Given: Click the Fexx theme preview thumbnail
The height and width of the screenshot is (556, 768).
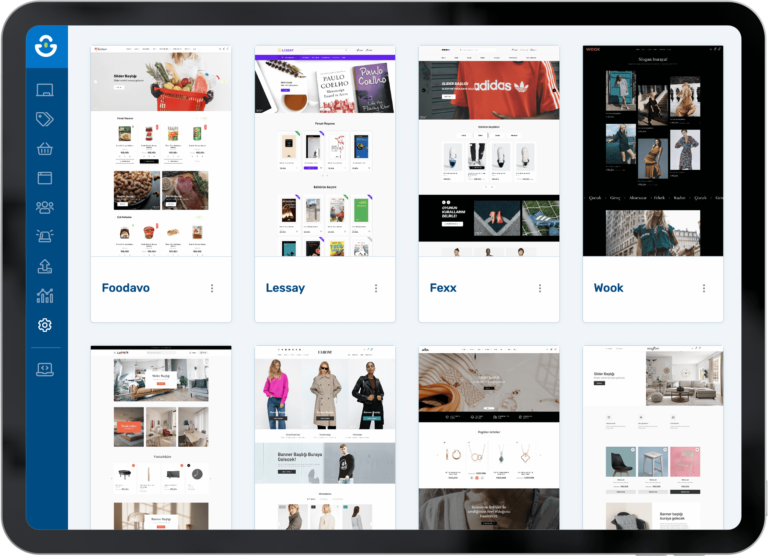Looking at the screenshot, I should pyautogui.click(x=489, y=150).
